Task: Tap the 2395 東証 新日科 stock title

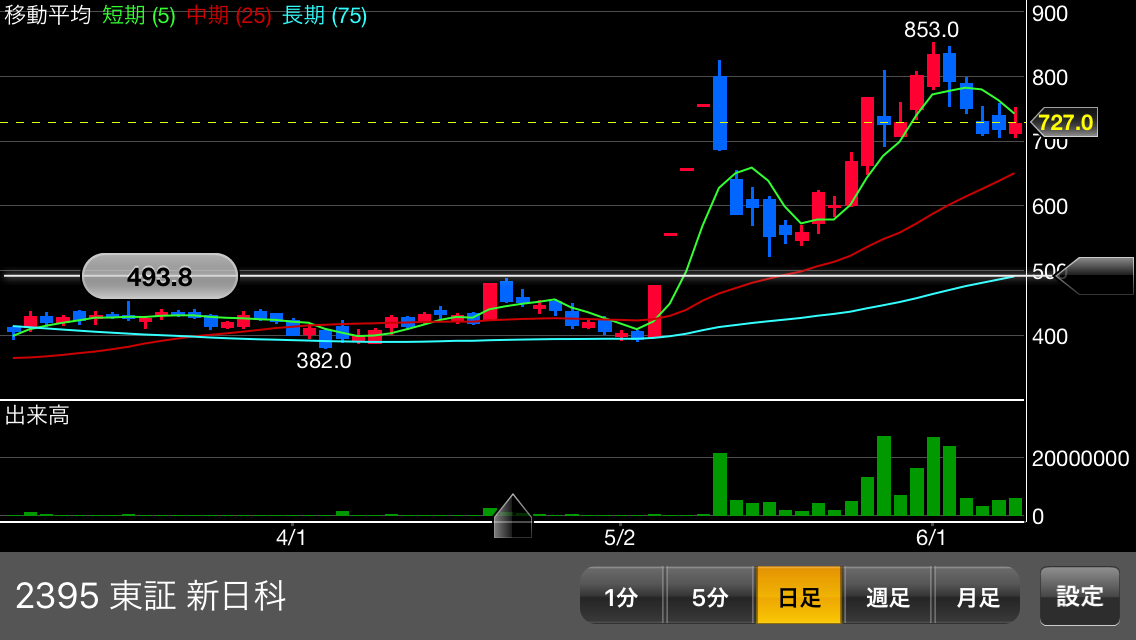Action: (x=151, y=596)
